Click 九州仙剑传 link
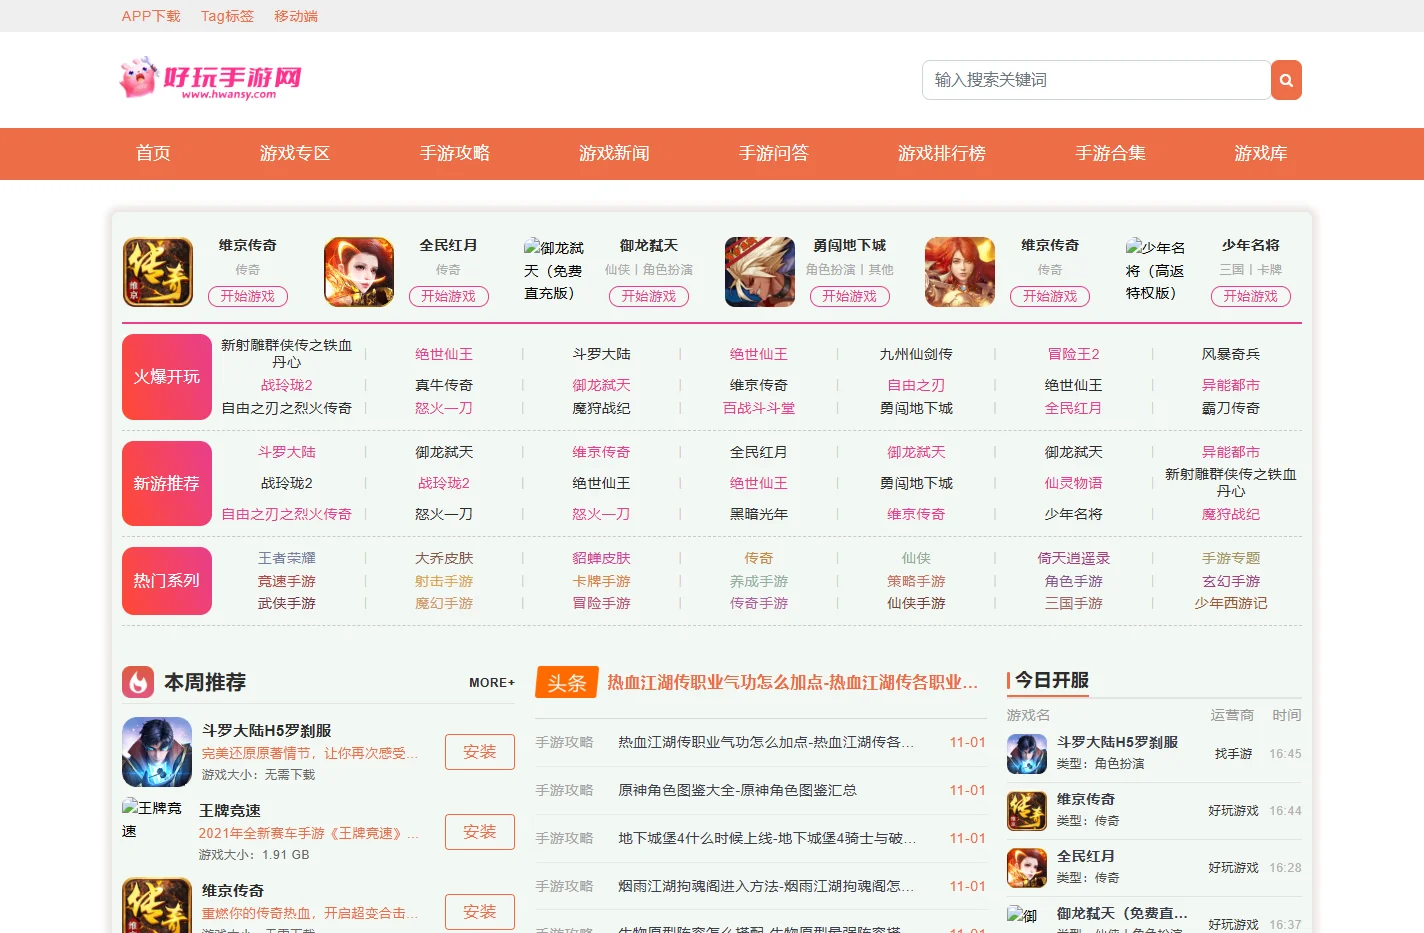The height and width of the screenshot is (933, 1424). [x=916, y=354]
